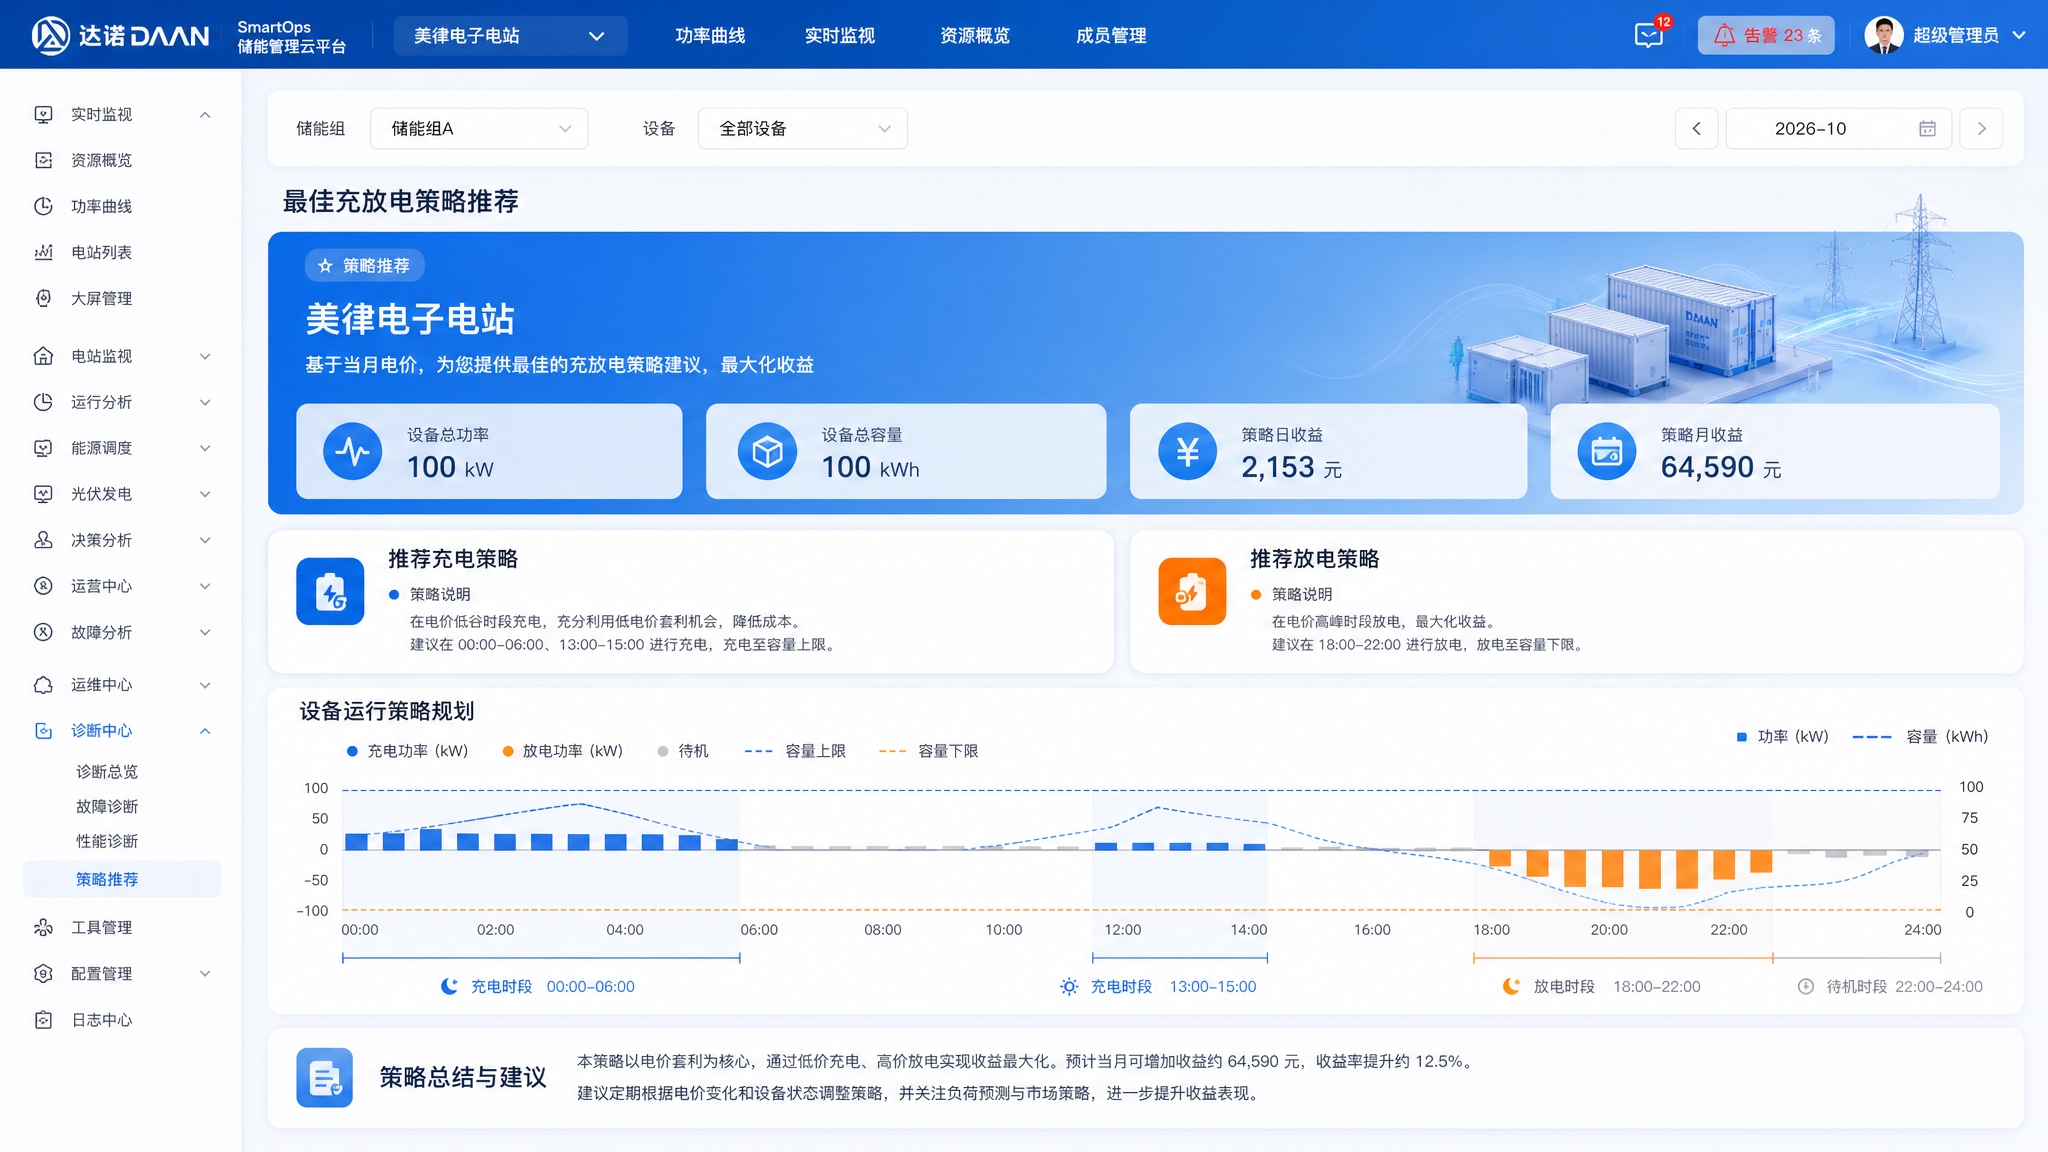Click the 推荐放电策略 orange battery icon

[x=1192, y=591]
